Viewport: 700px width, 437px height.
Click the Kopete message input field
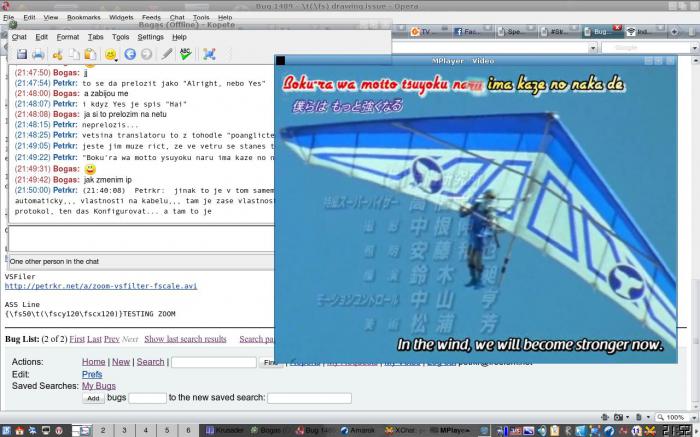[x=141, y=239]
